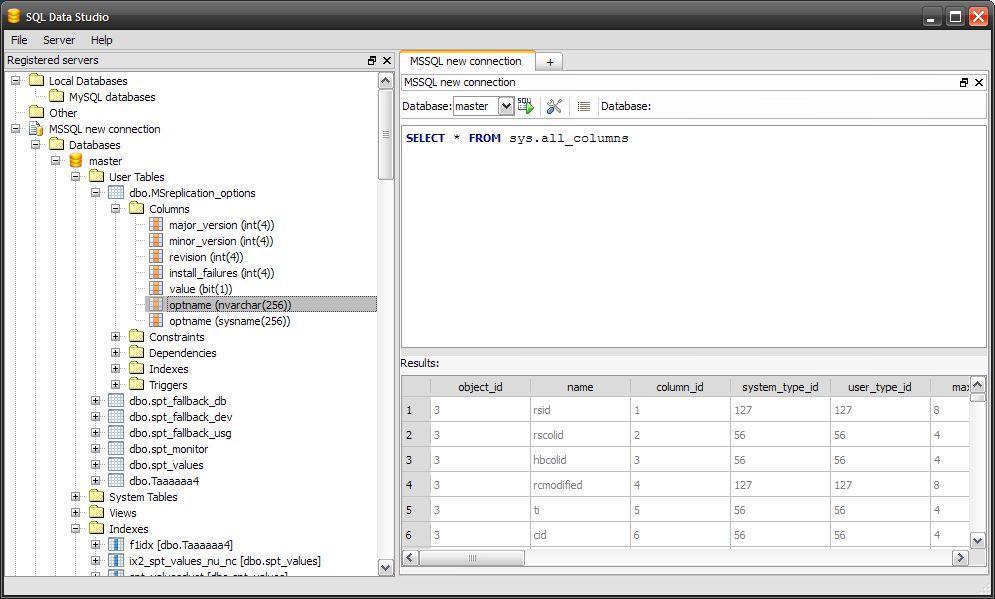Run the SQL query with execute icon
The width and height of the screenshot is (995, 599).
click(x=525, y=106)
